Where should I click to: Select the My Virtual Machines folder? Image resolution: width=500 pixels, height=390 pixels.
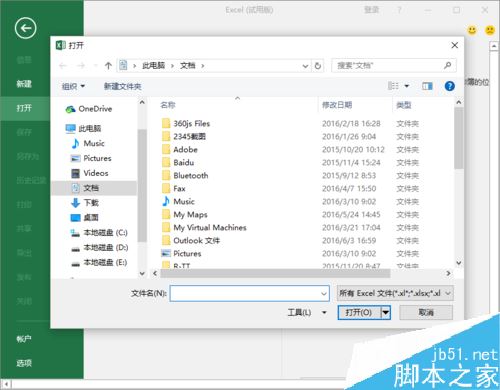tap(204, 228)
